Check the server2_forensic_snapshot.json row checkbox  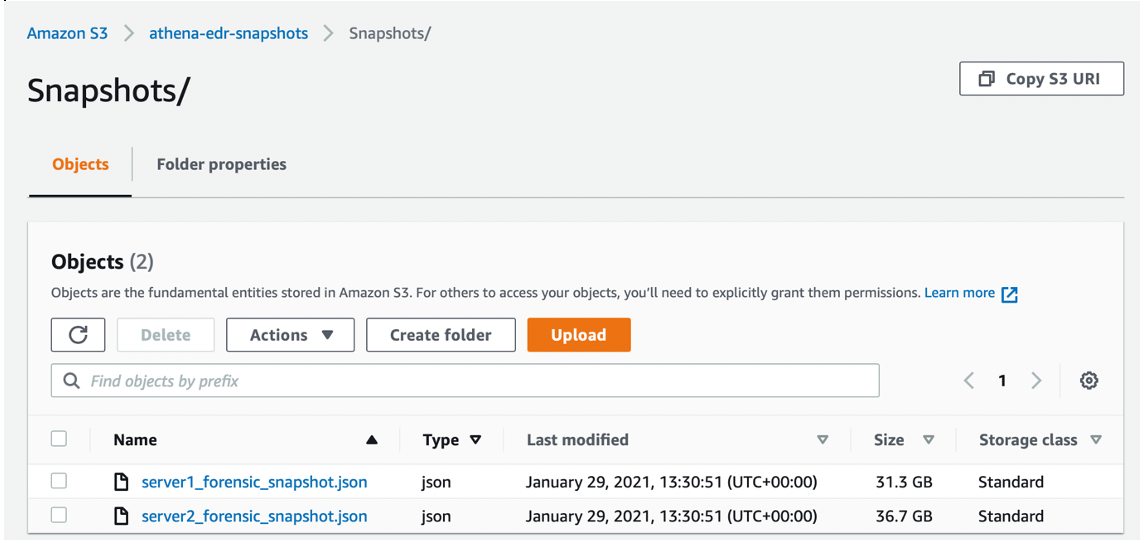(59, 515)
